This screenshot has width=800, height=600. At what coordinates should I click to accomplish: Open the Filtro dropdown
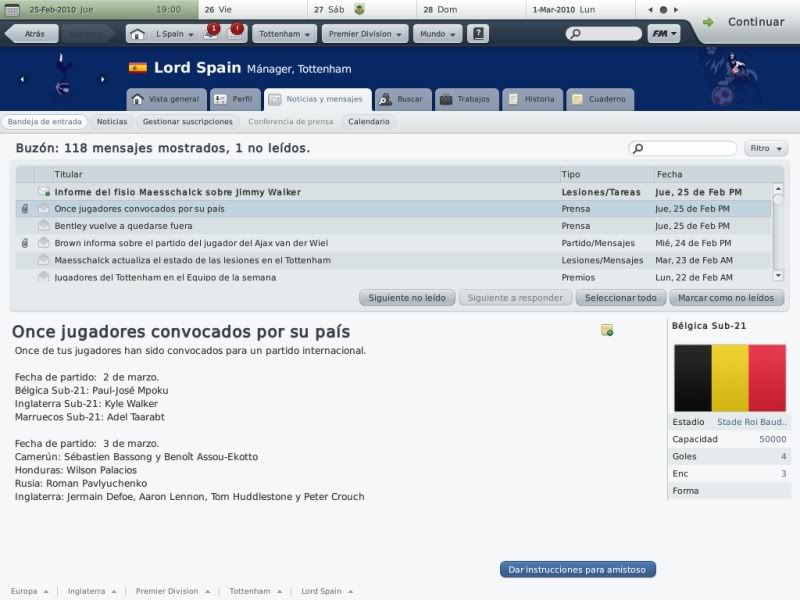point(766,148)
